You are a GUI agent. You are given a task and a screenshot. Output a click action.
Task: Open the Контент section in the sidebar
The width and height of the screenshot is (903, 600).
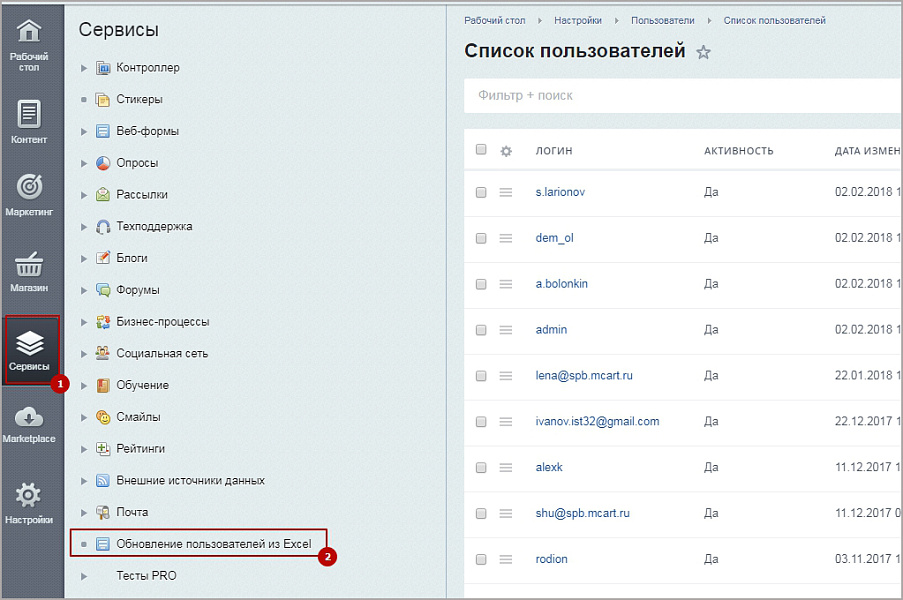coord(30,120)
